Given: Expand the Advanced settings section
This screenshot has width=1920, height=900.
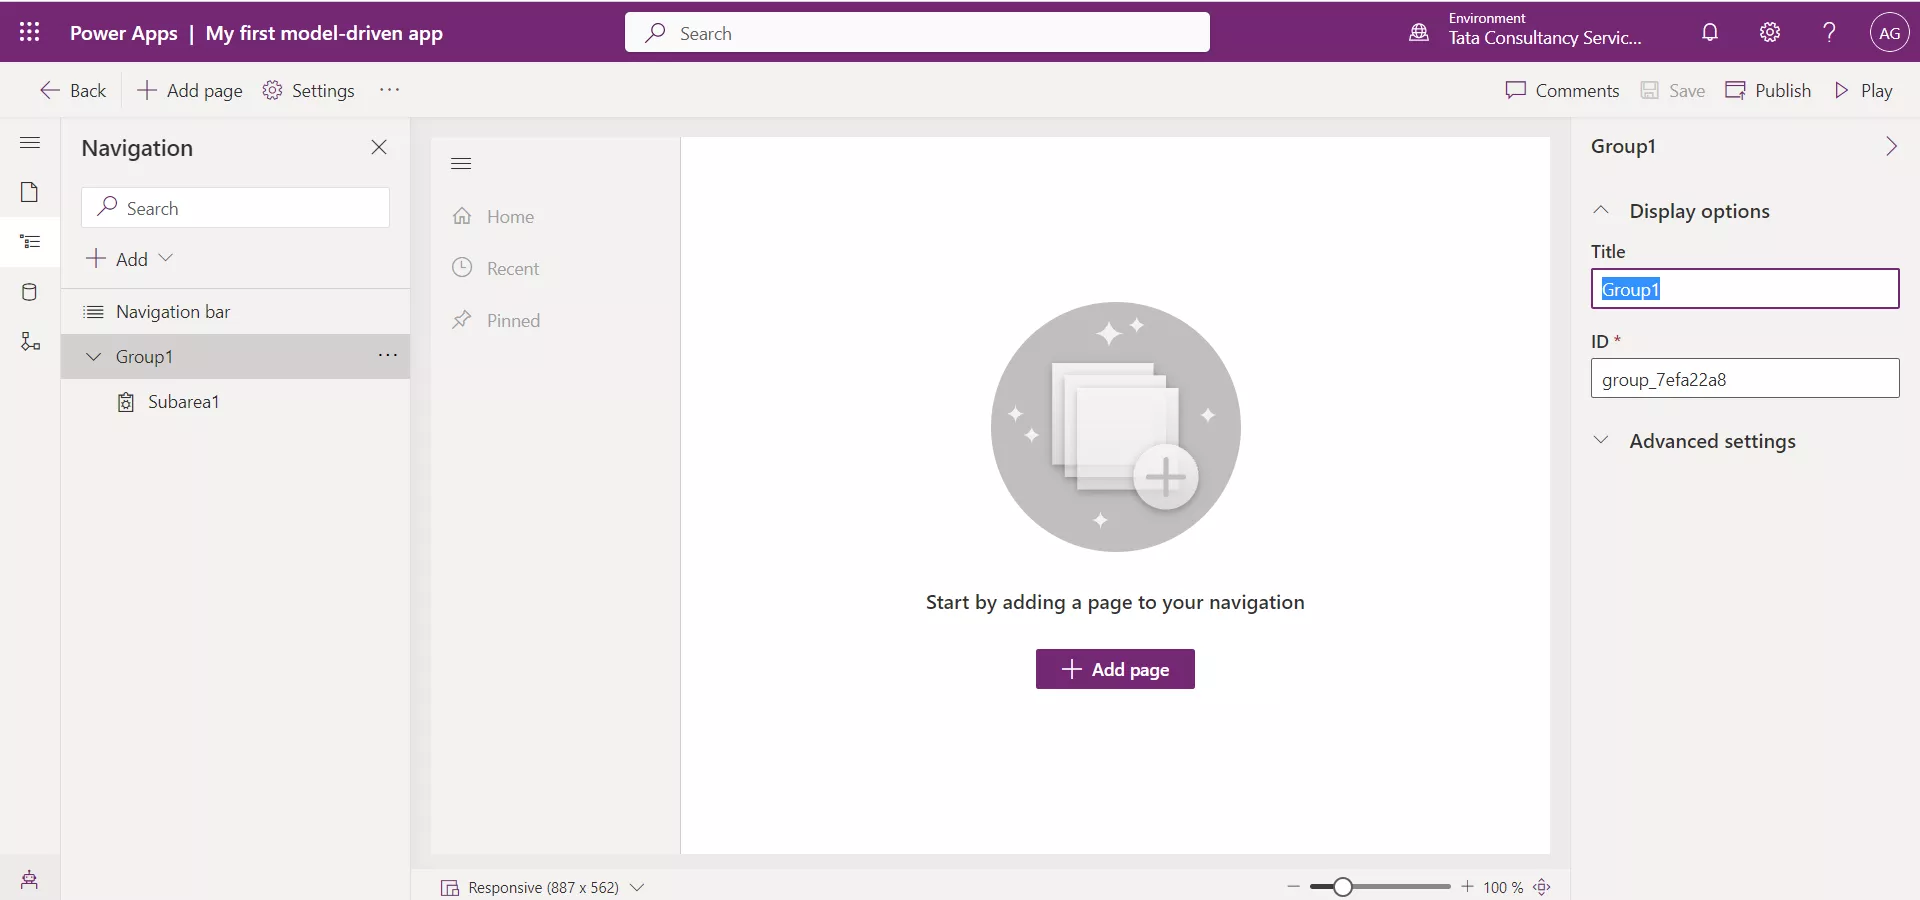Looking at the screenshot, I should tap(1600, 440).
